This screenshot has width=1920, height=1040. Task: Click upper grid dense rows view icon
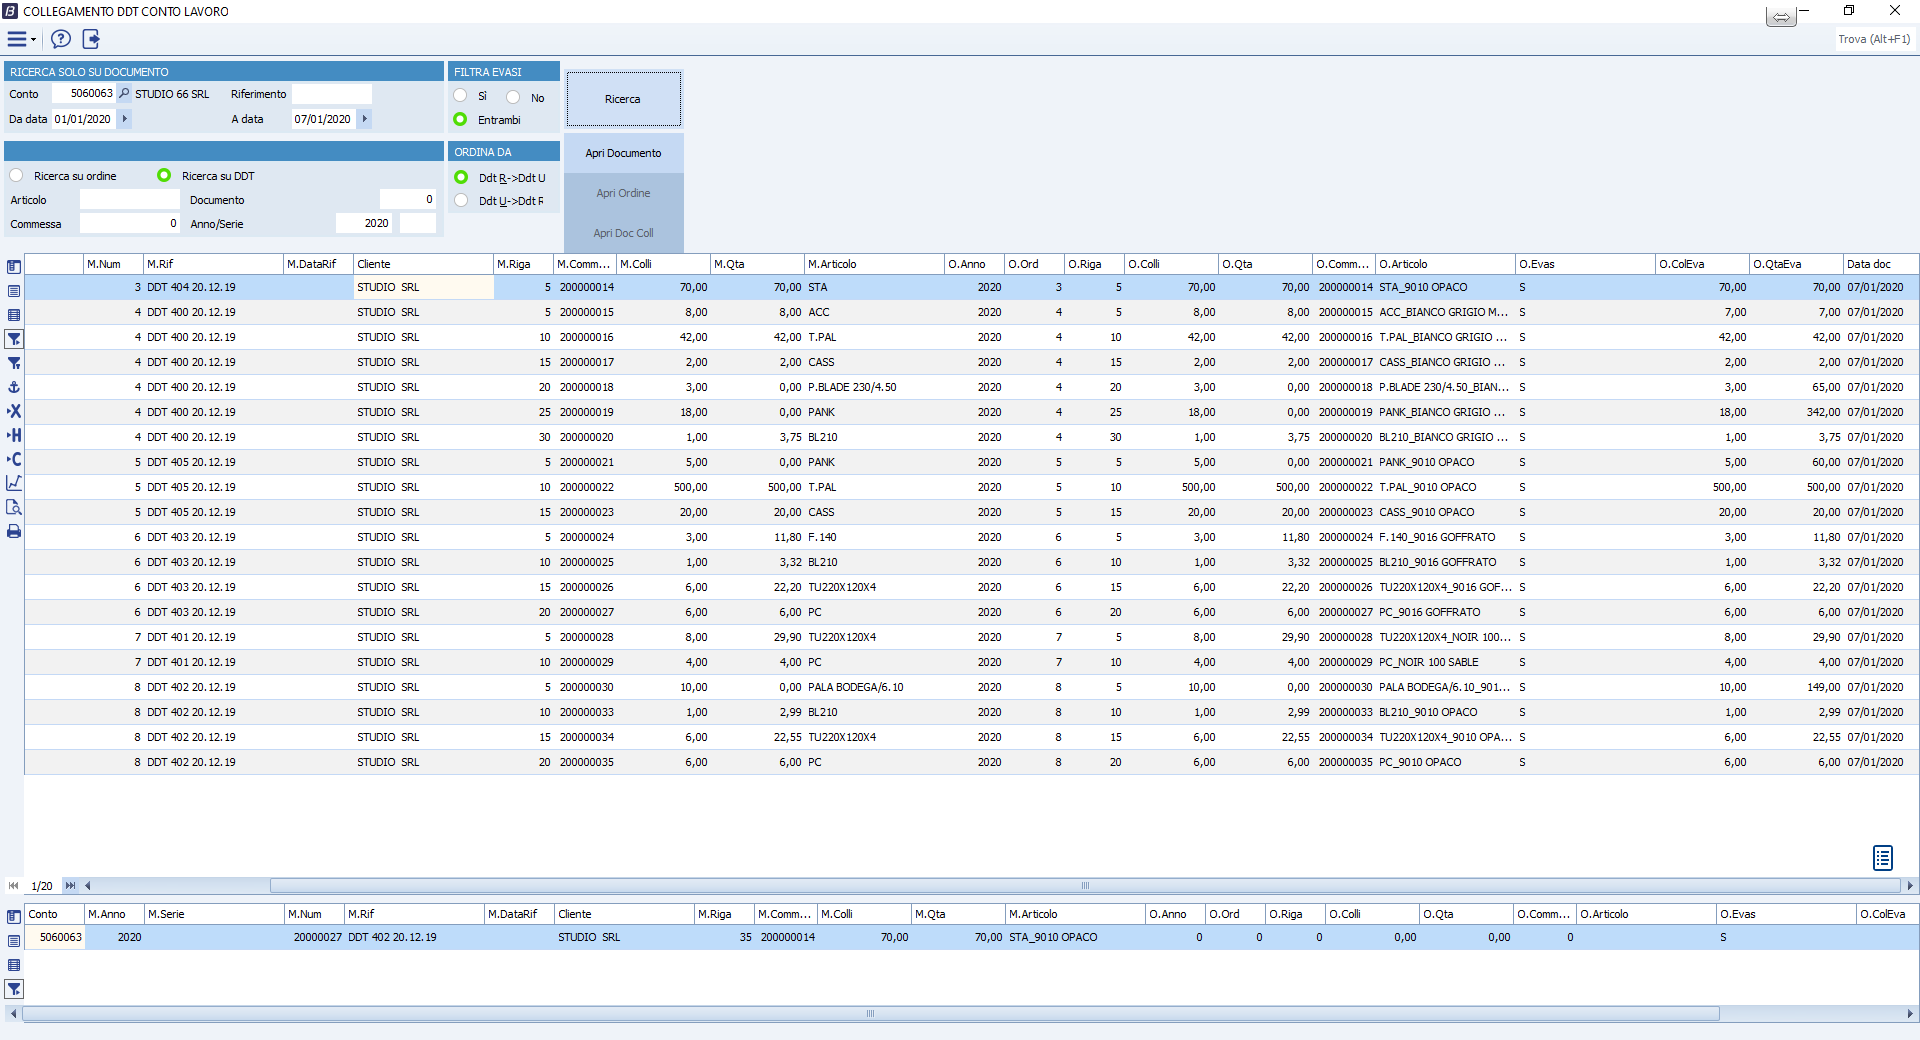tap(14, 315)
